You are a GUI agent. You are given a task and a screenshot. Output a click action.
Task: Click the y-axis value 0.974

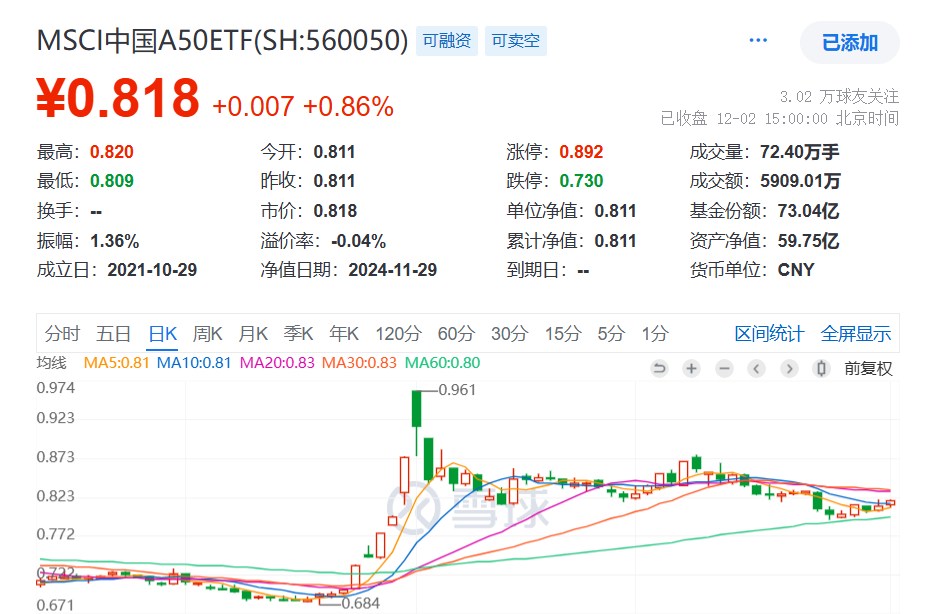(x=55, y=388)
